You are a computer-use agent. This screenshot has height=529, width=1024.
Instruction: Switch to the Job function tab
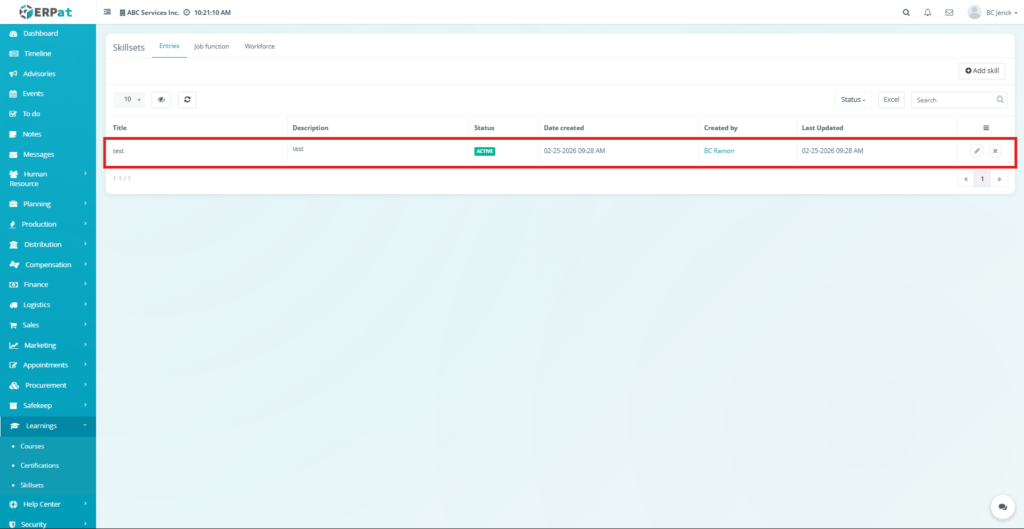click(211, 47)
